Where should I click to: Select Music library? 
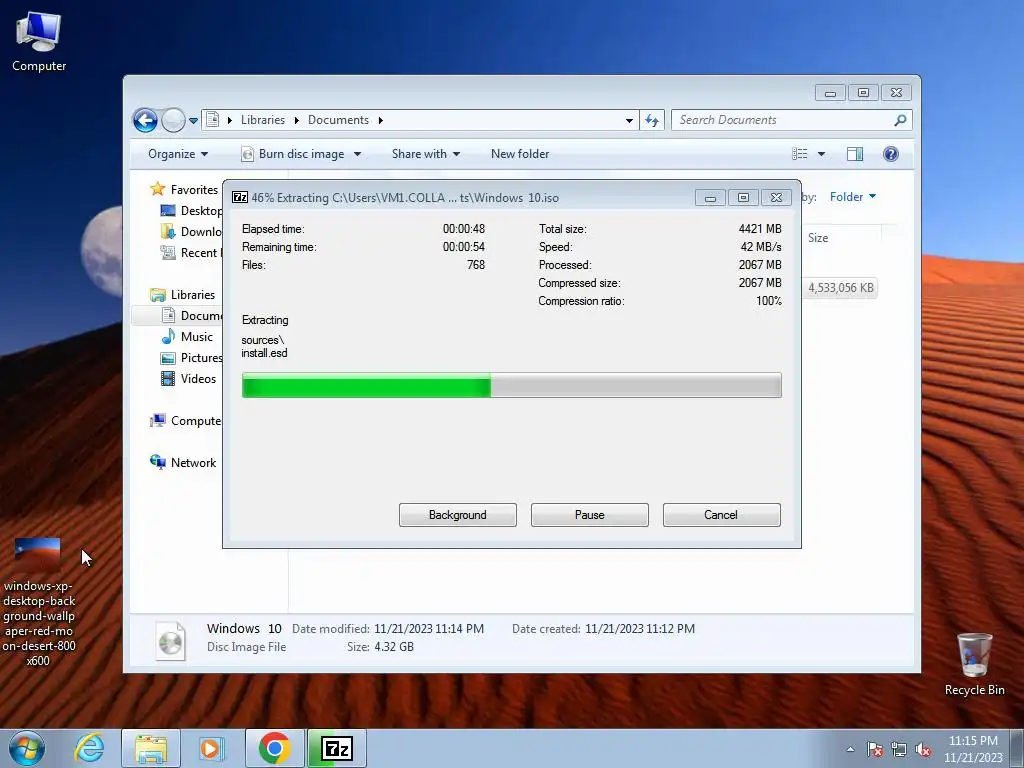(x=187, y=336)
